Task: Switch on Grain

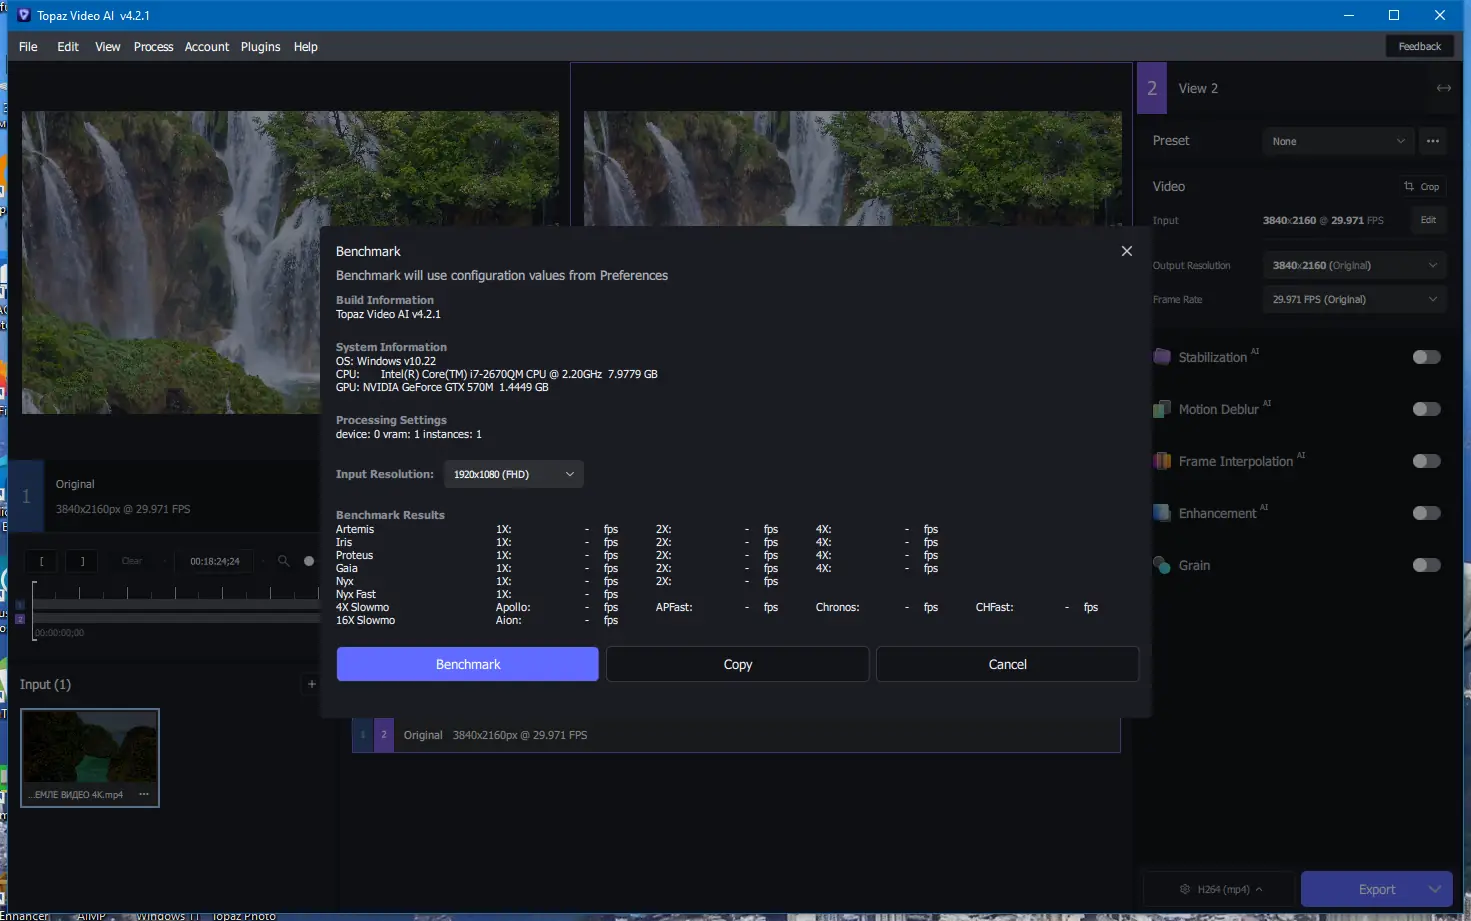Action: [x=1427, y=565]
